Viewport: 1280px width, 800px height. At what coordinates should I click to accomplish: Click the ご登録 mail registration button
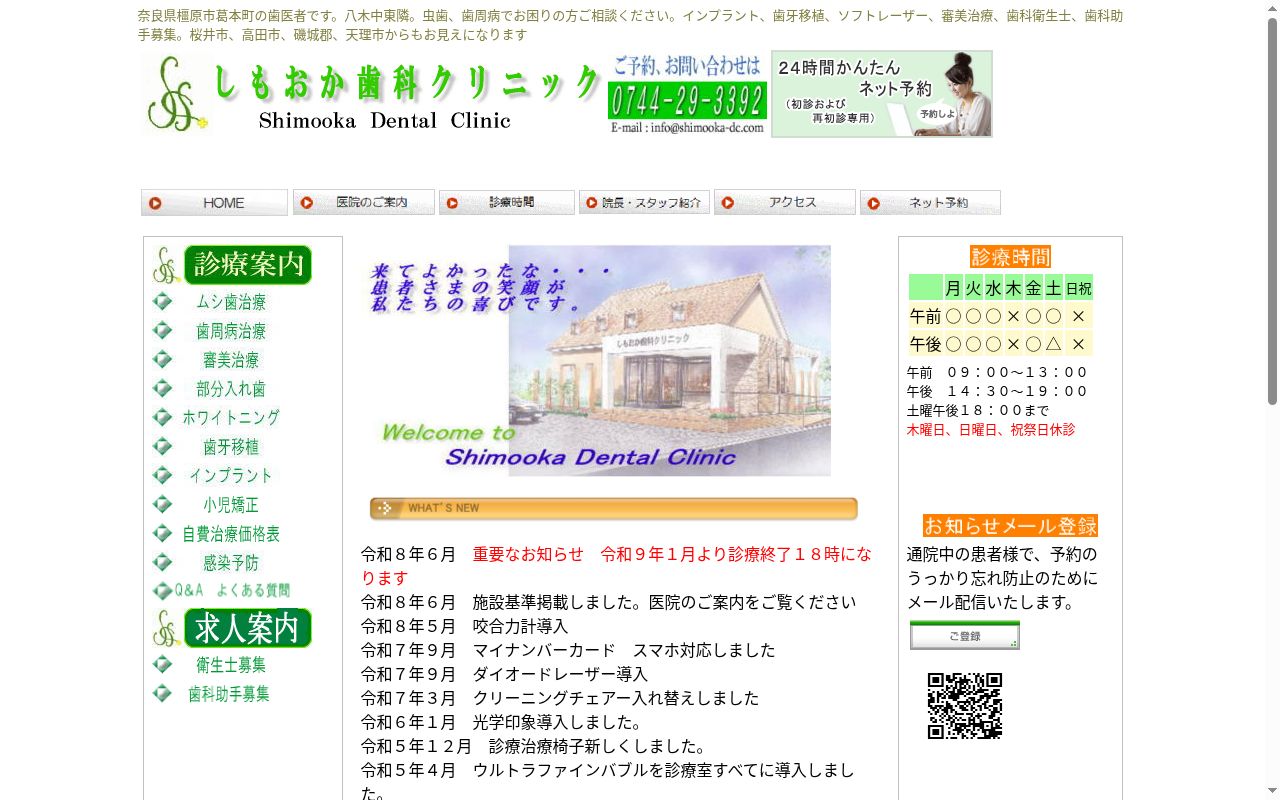pyautogui.click(x=965, y=636)
